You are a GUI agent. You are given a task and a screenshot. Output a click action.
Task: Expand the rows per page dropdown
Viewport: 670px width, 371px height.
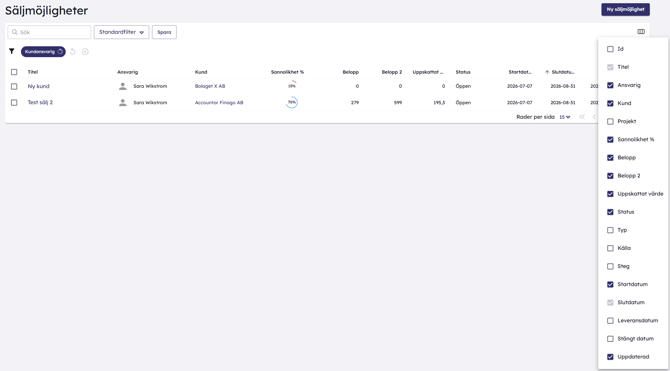point(565,117)
